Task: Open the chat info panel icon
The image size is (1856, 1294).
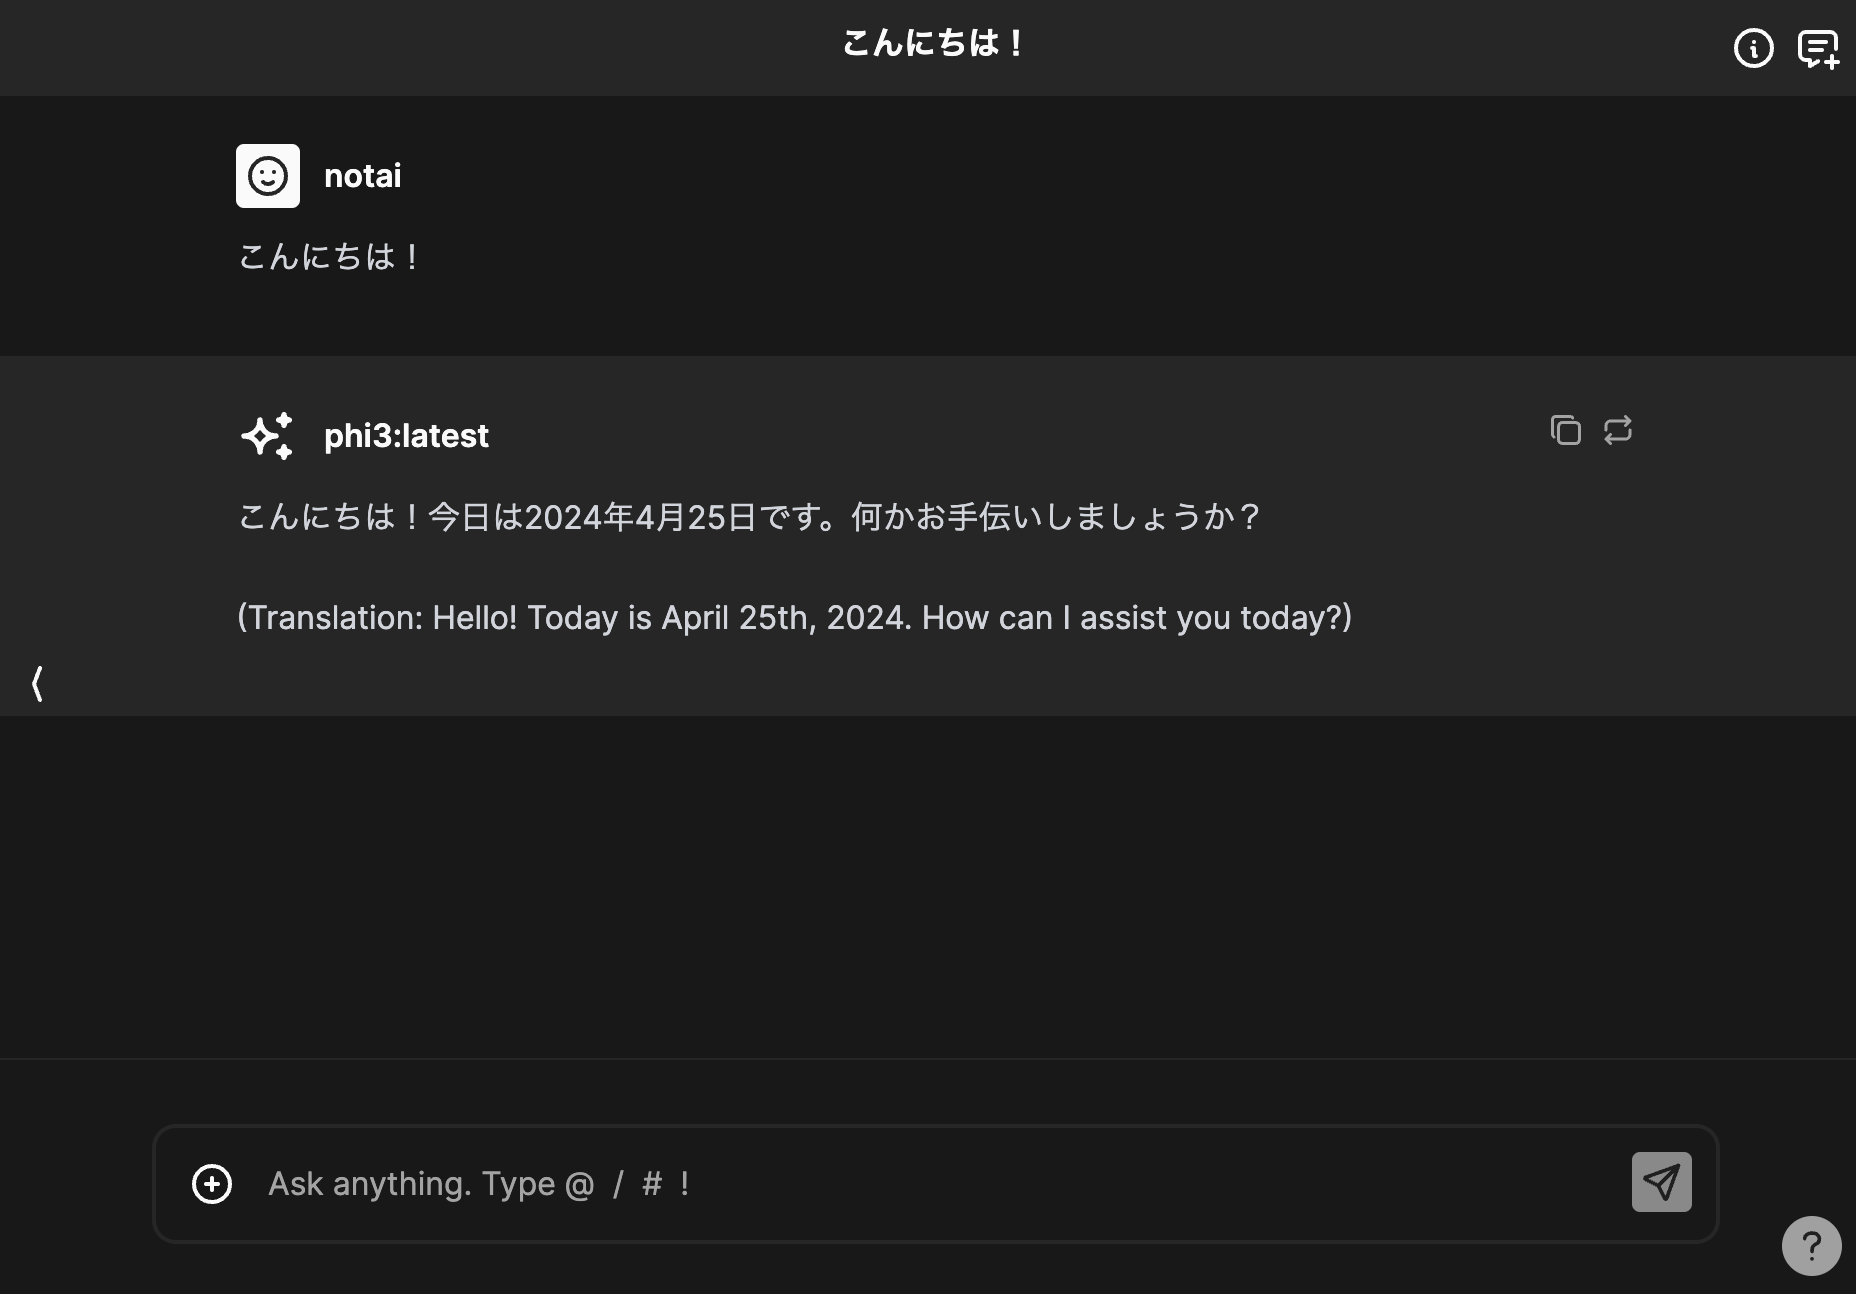Action: click(1753, 48)
